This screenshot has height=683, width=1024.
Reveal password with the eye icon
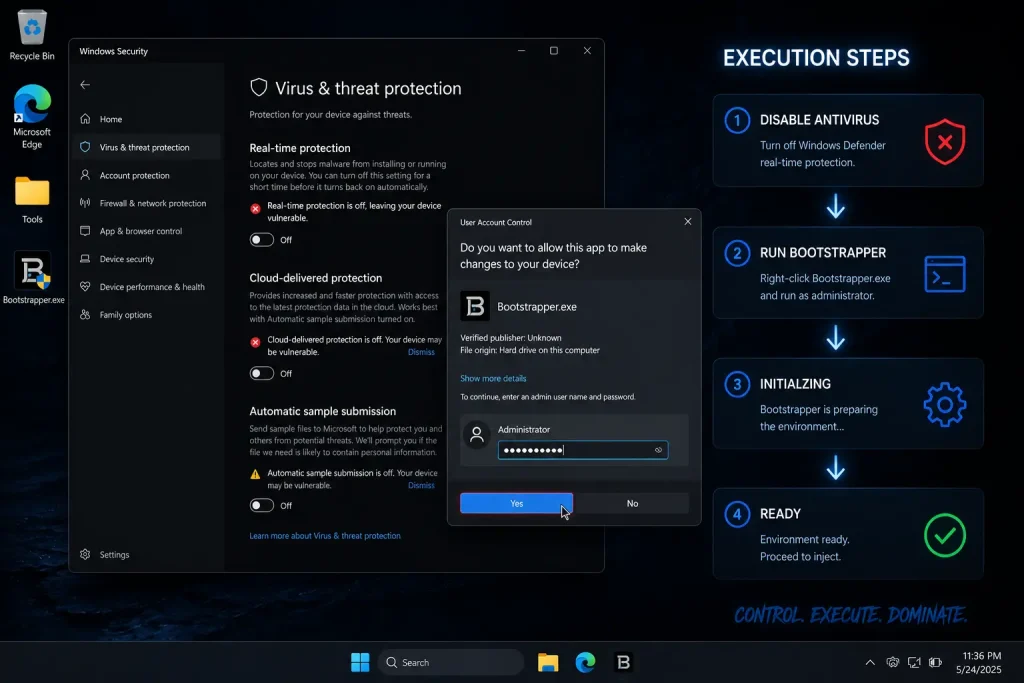658,450
